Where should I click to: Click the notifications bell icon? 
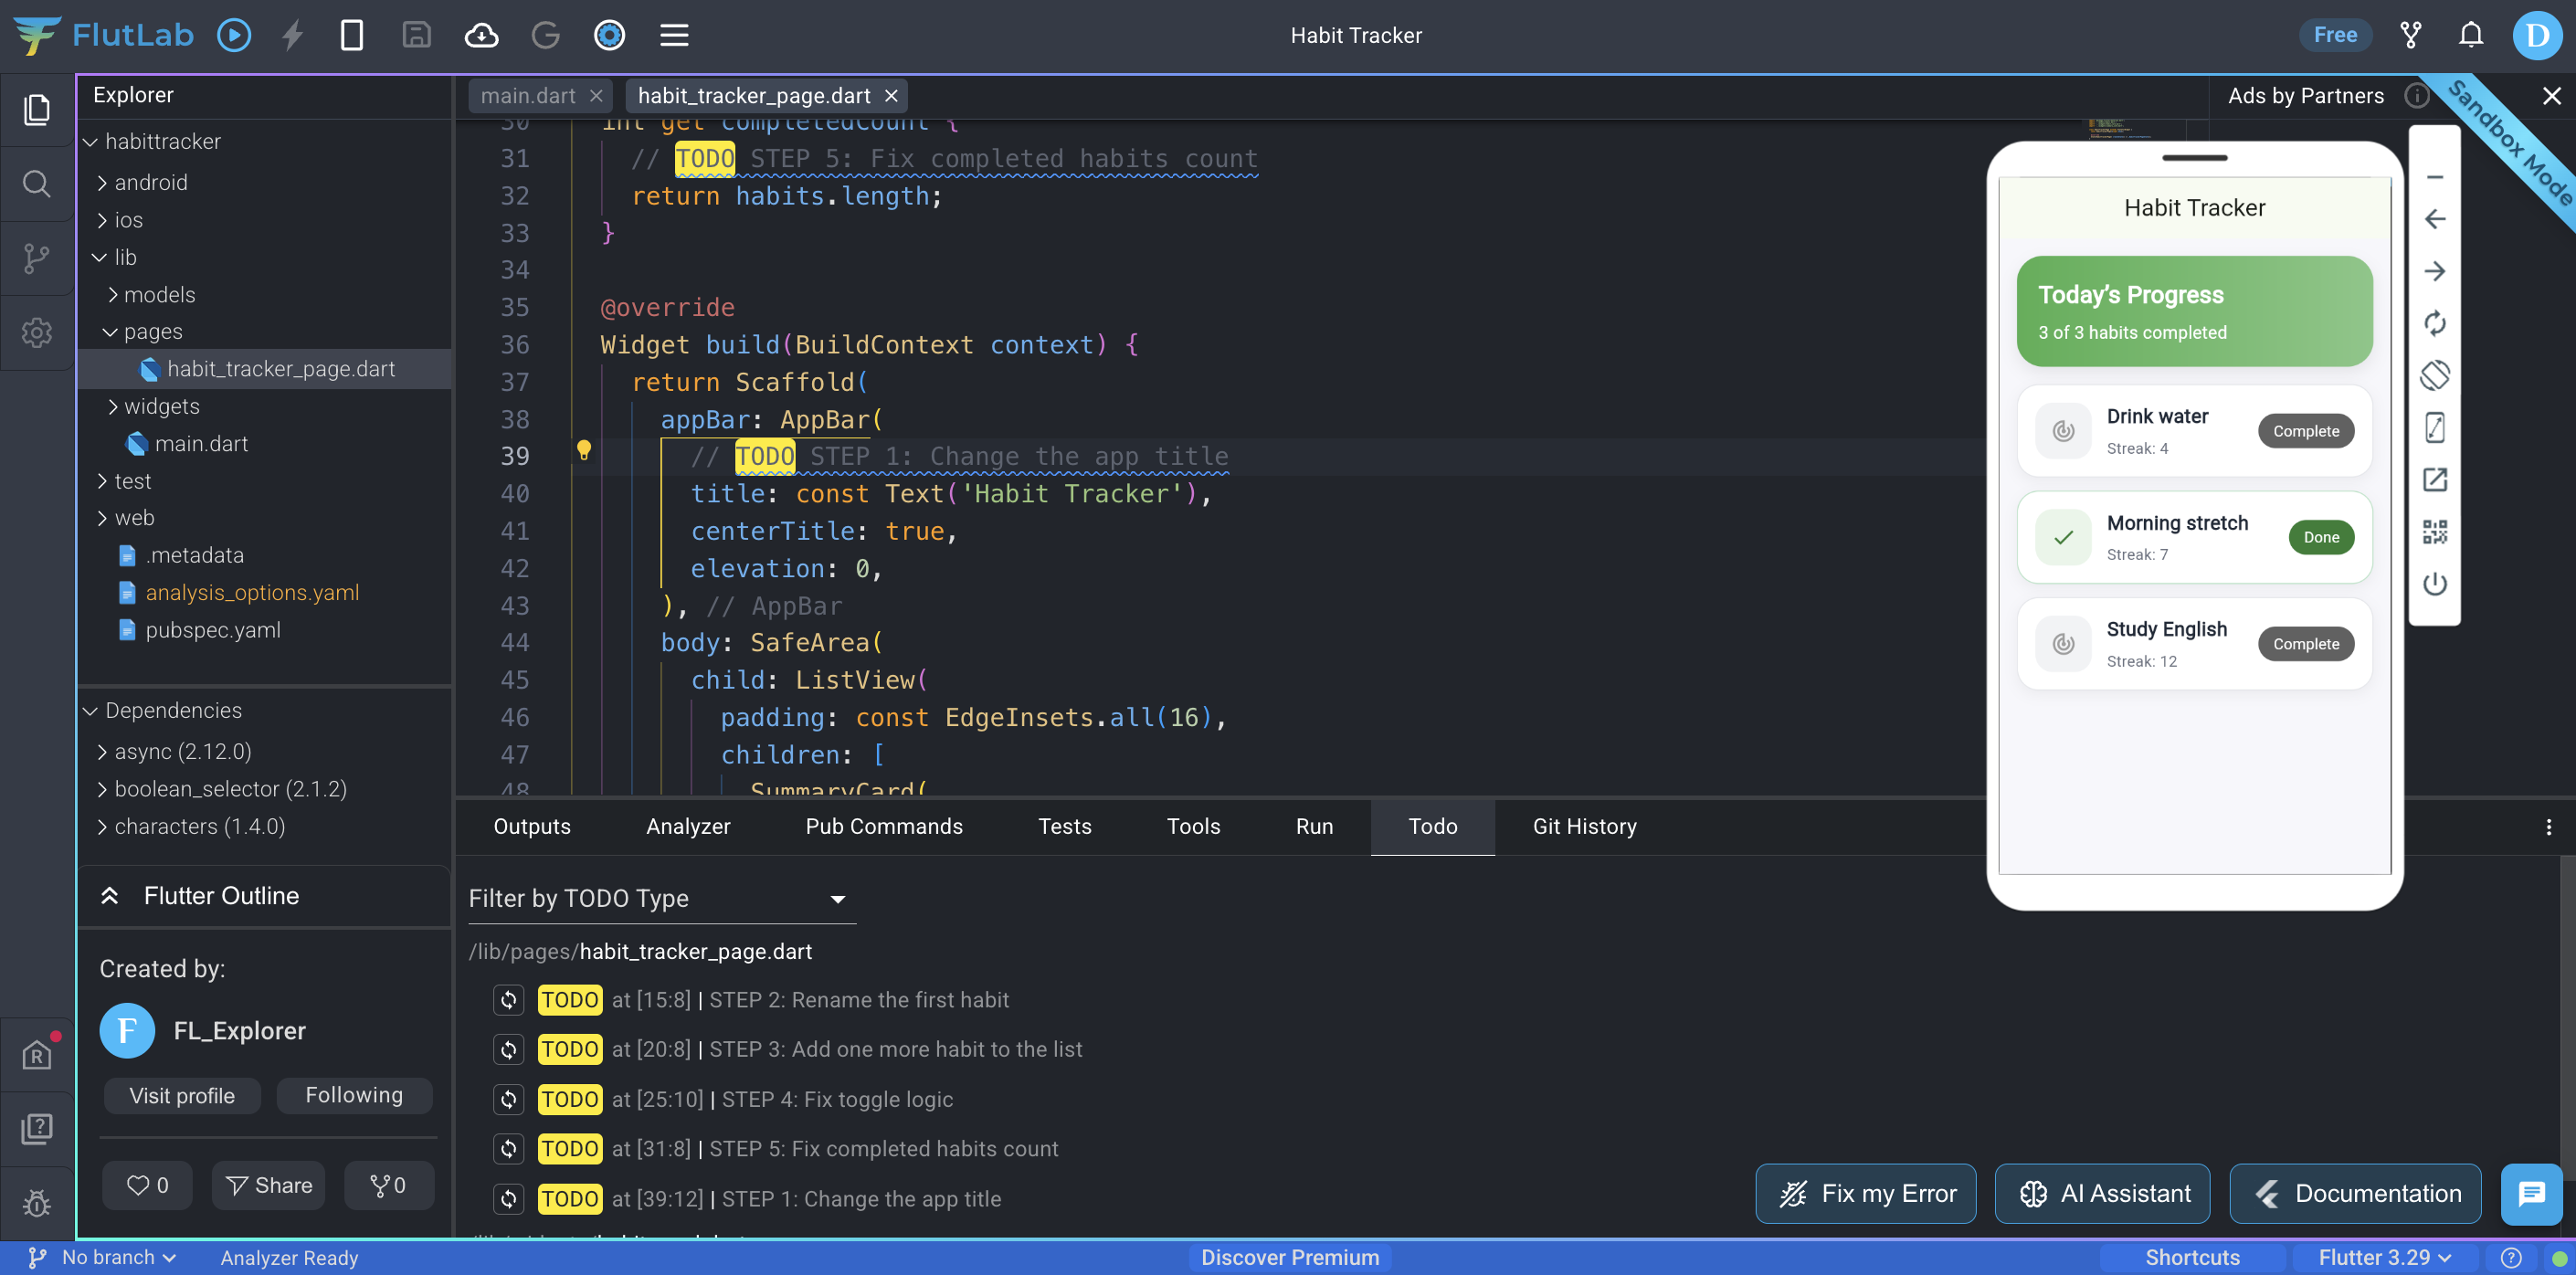pos(2470,36)
